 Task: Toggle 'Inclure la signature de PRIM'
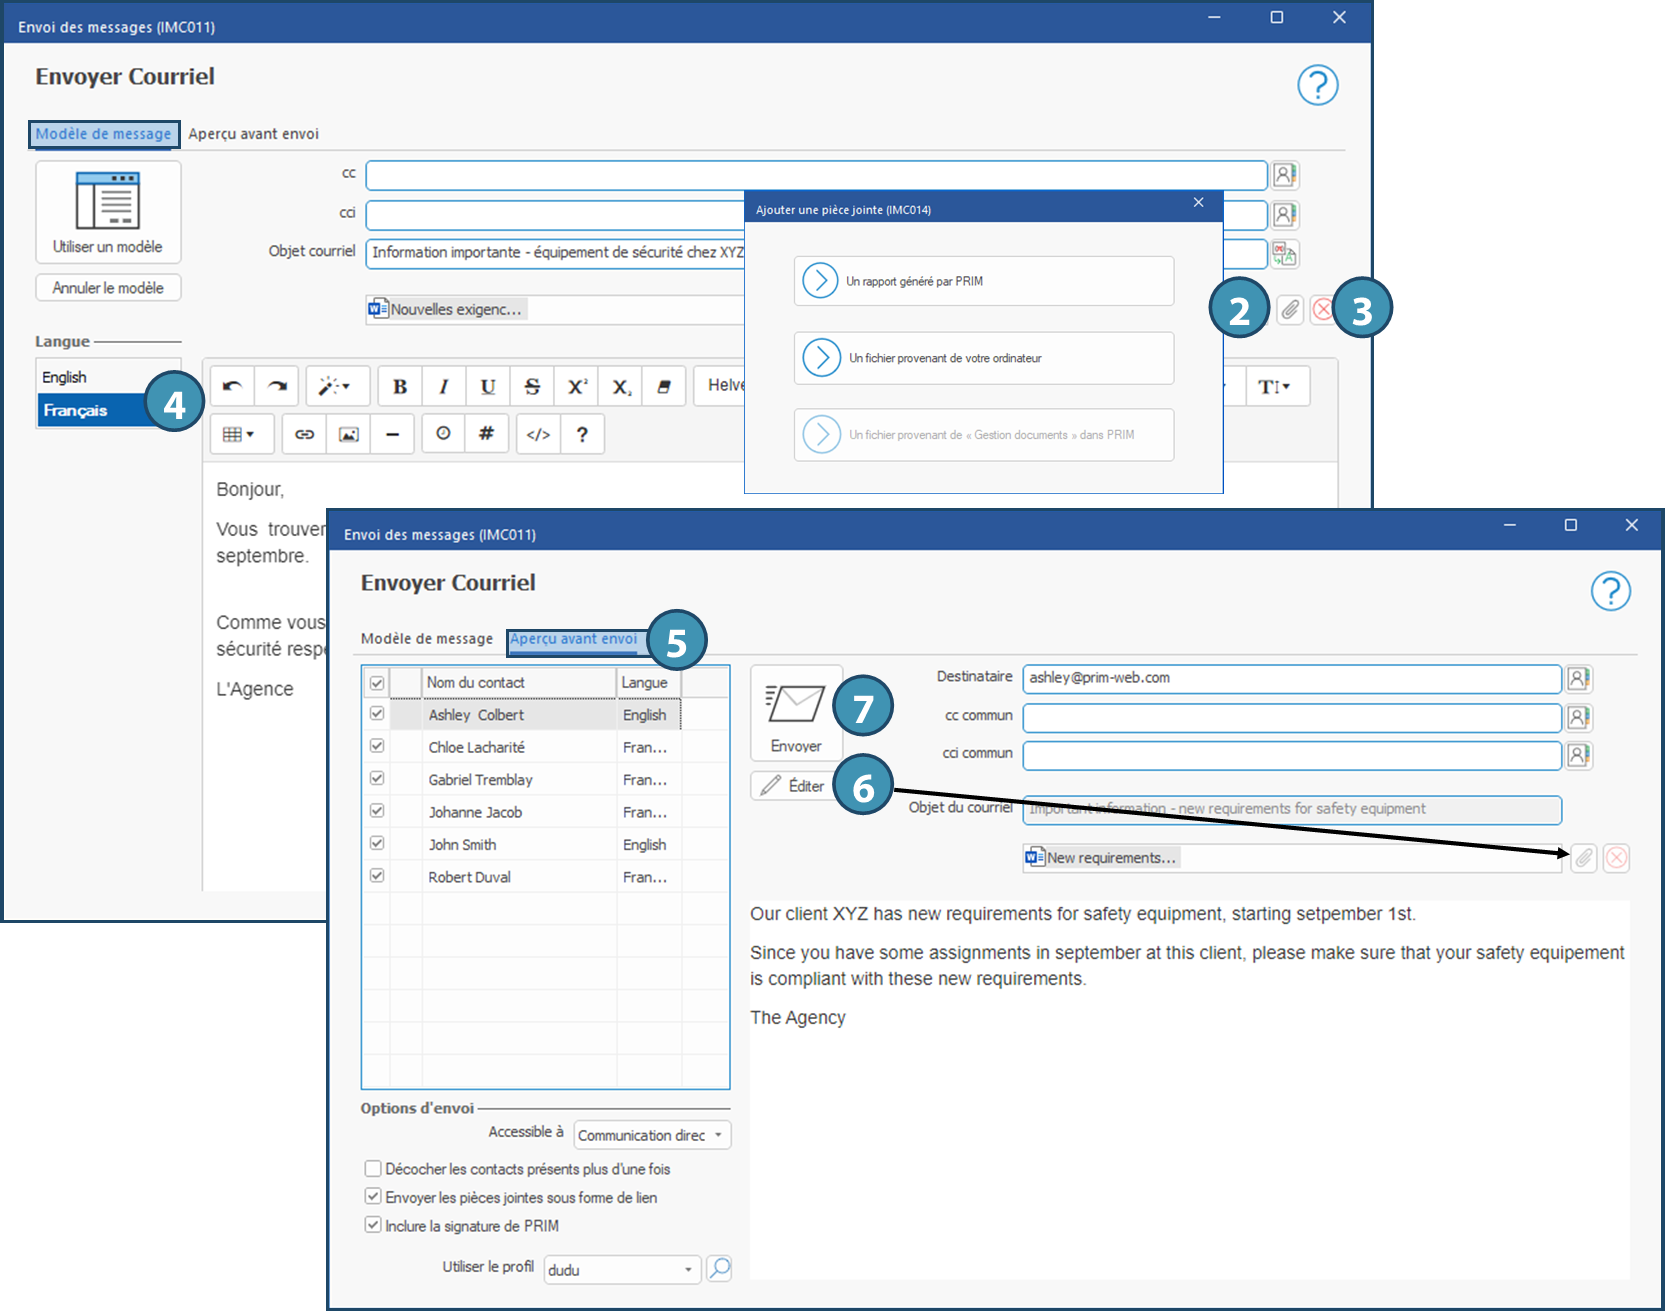(373, 1225)
